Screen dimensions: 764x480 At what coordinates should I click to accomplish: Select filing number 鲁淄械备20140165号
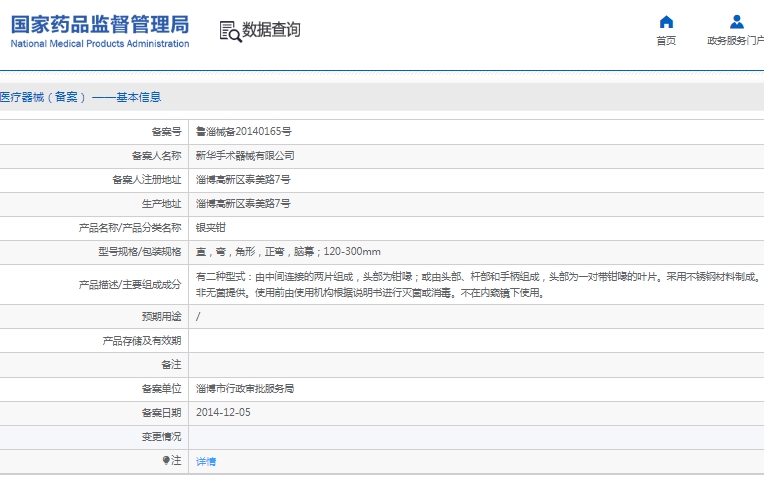244,132
